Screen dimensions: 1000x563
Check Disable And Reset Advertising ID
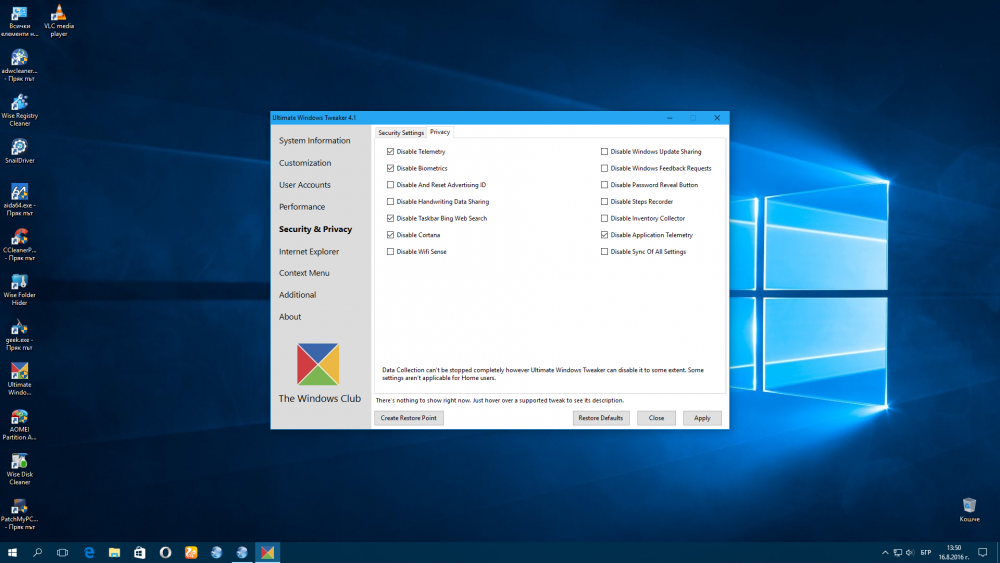tap(390, 185)
